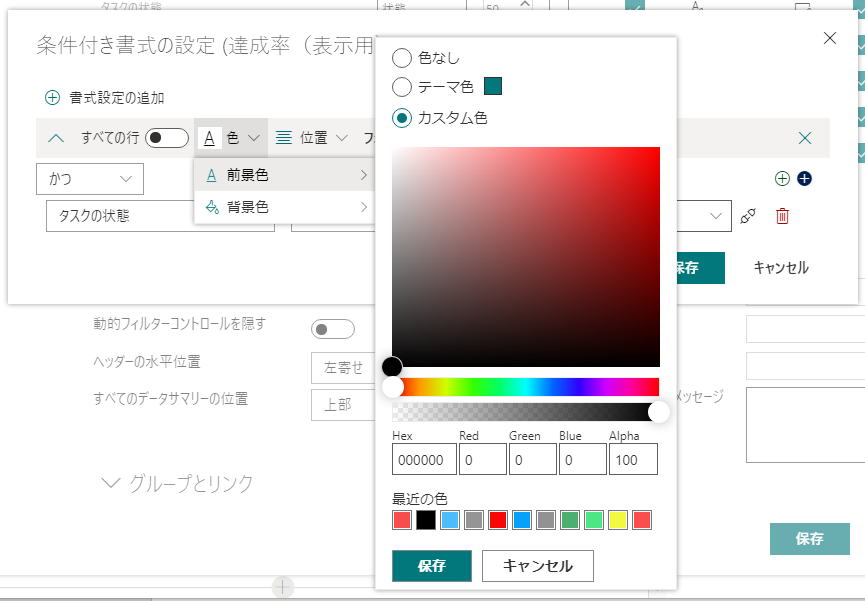Click キャンセル in the color picker
This screenshot has width=865, height=601.
point(537,566)
